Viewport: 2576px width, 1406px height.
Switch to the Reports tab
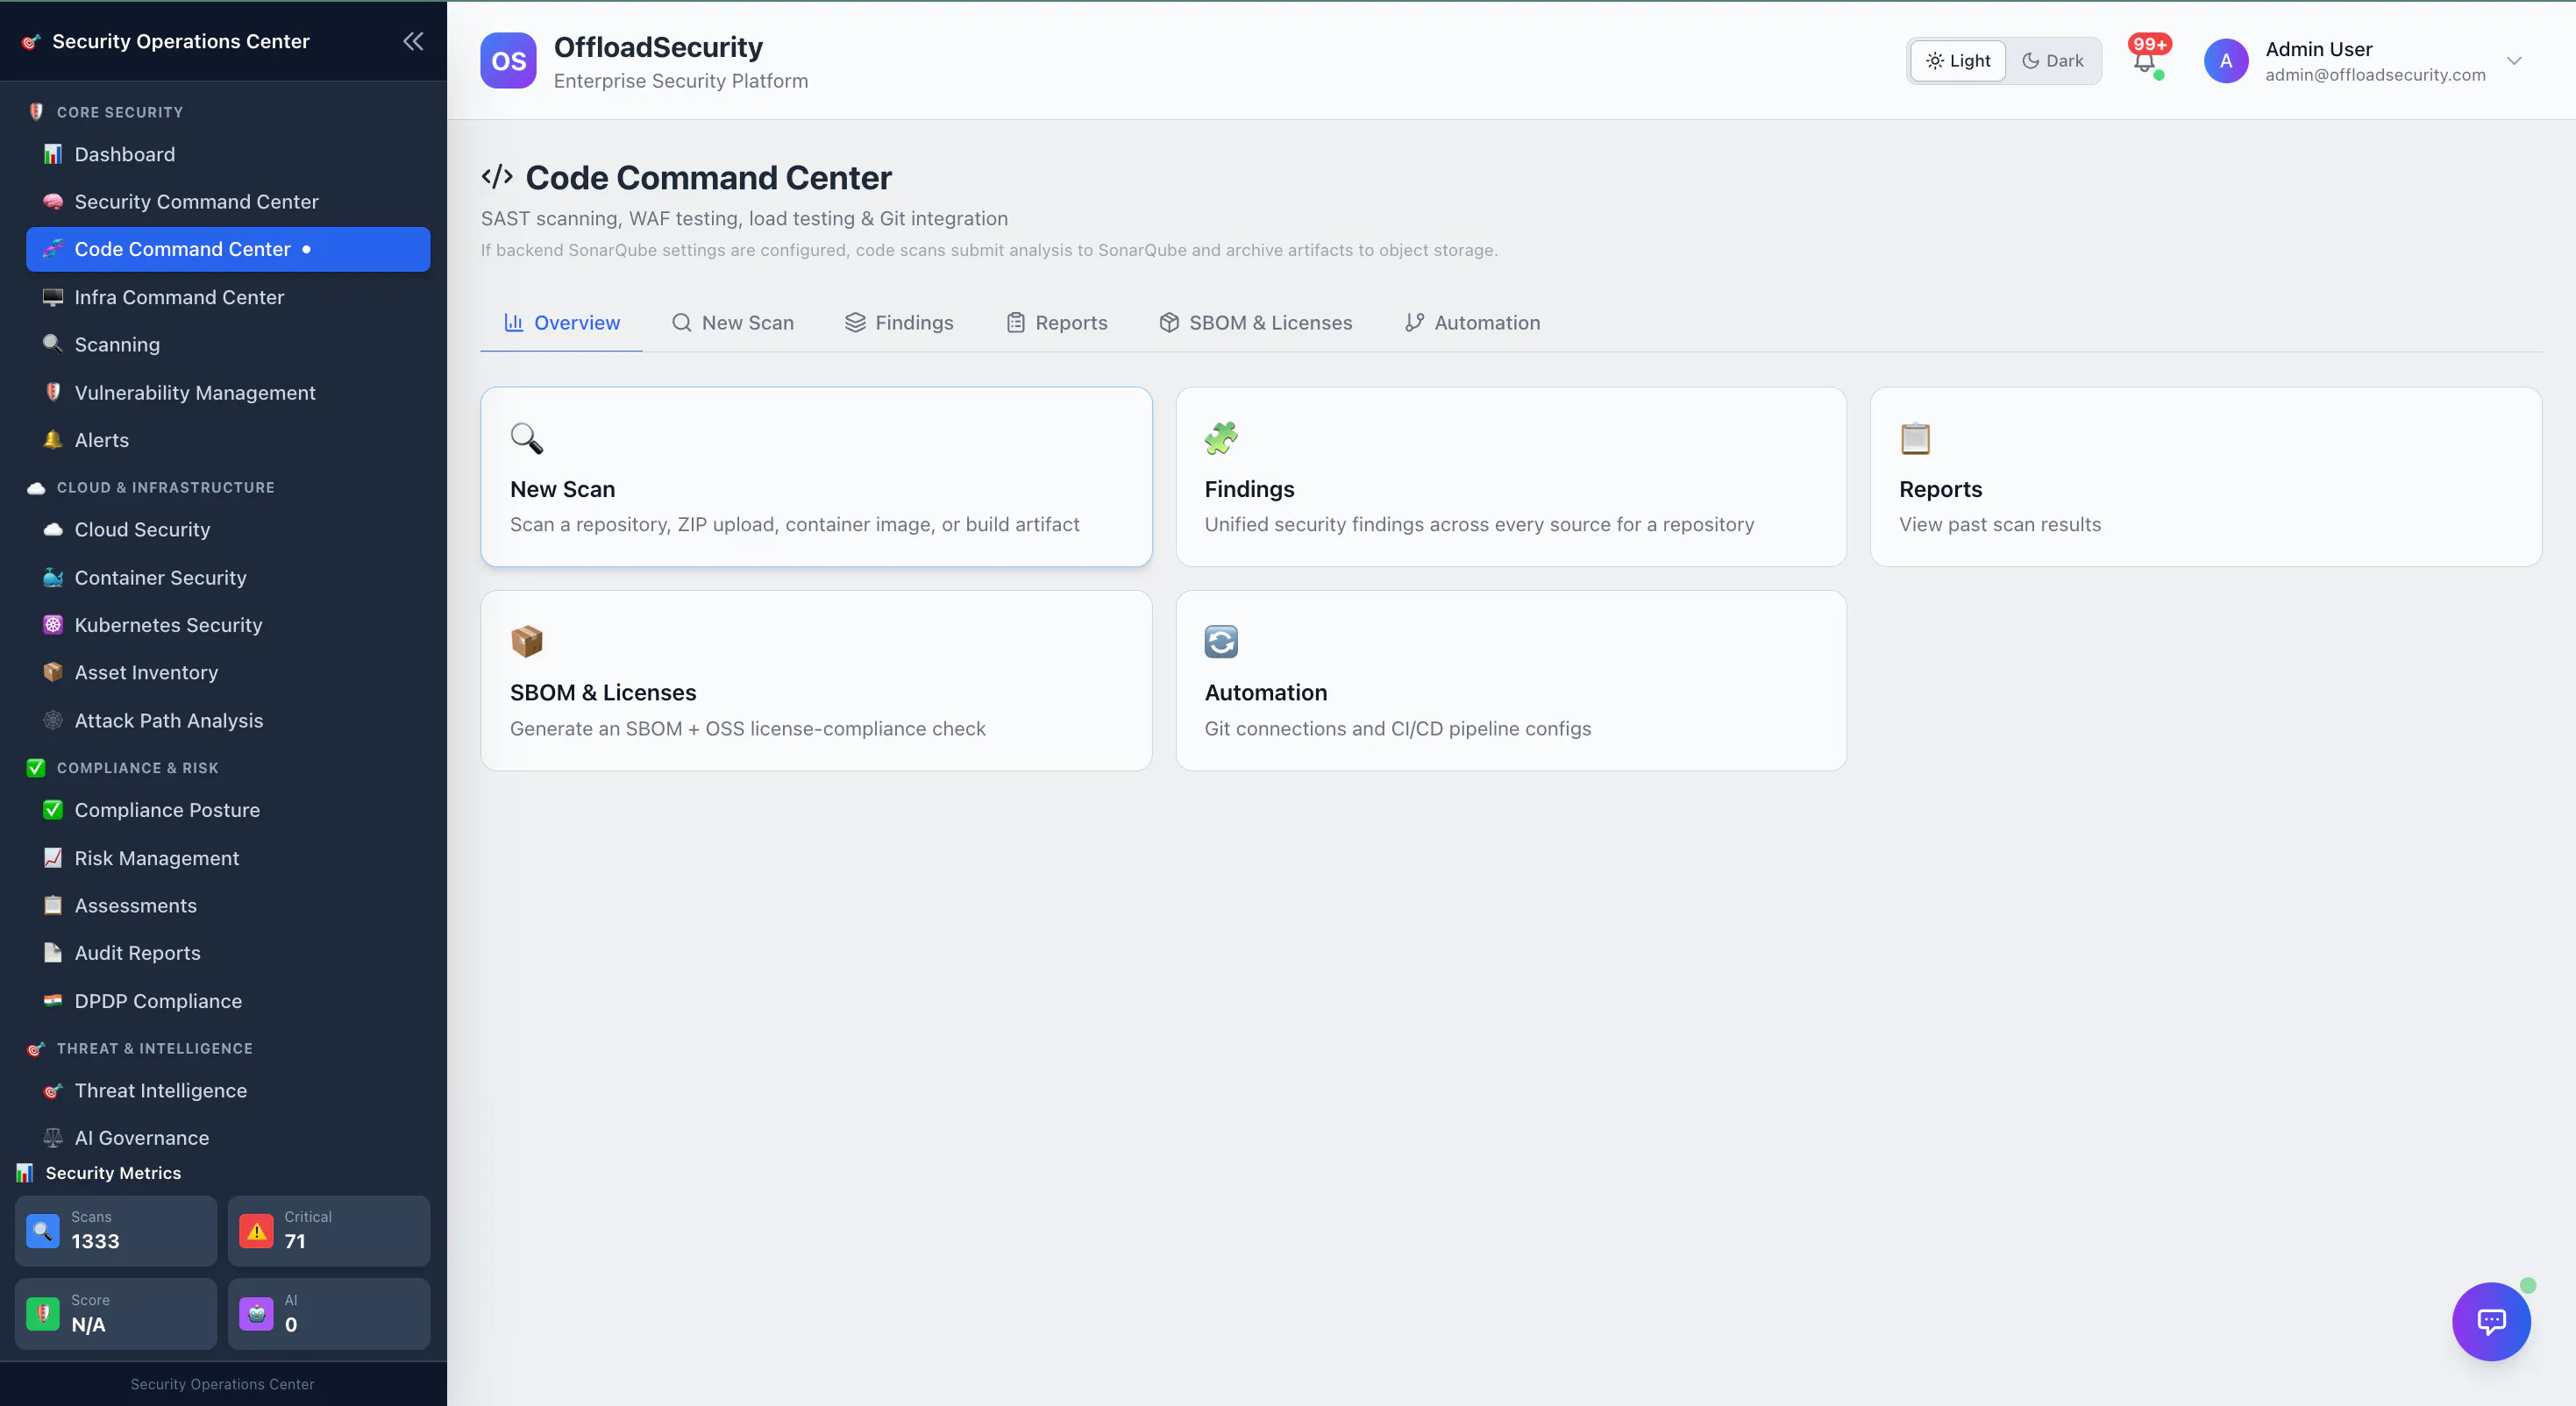click(1057, 323)
